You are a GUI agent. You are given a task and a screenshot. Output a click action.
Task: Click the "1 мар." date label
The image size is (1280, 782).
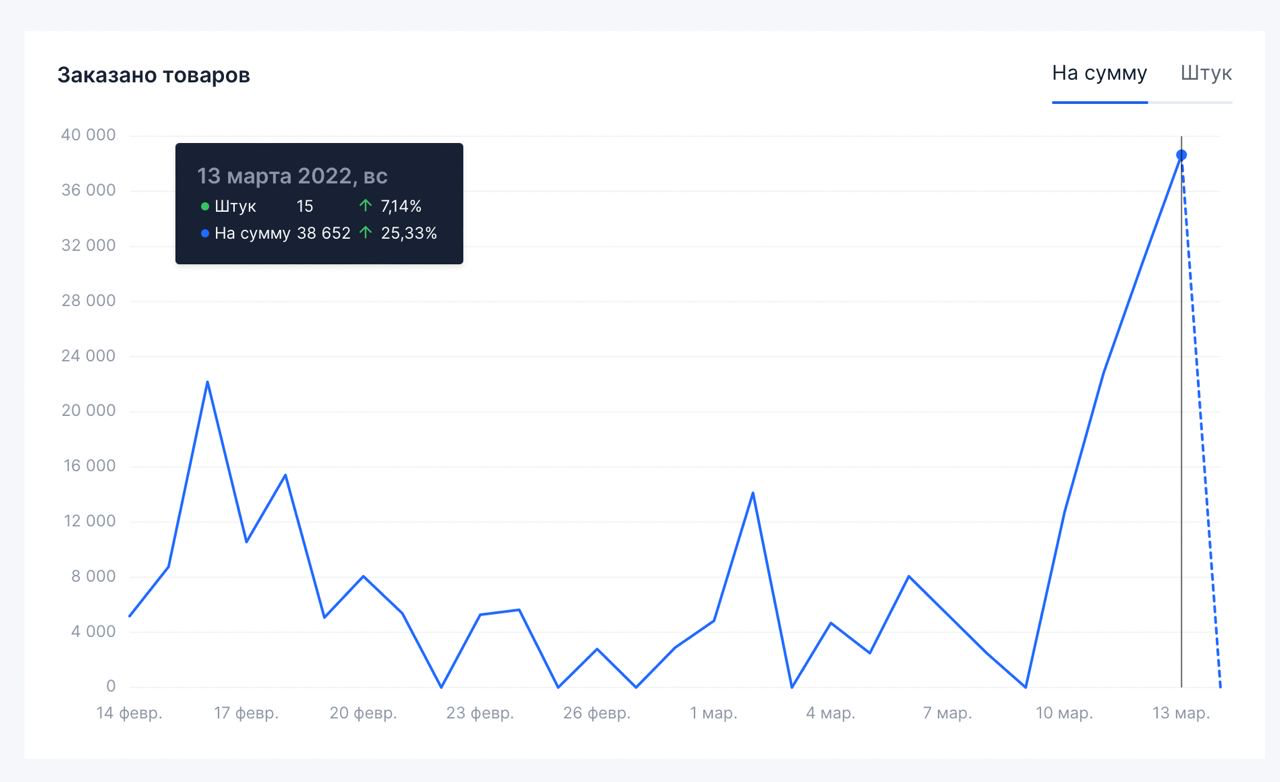pyautogui.click(x=713, y=713)
